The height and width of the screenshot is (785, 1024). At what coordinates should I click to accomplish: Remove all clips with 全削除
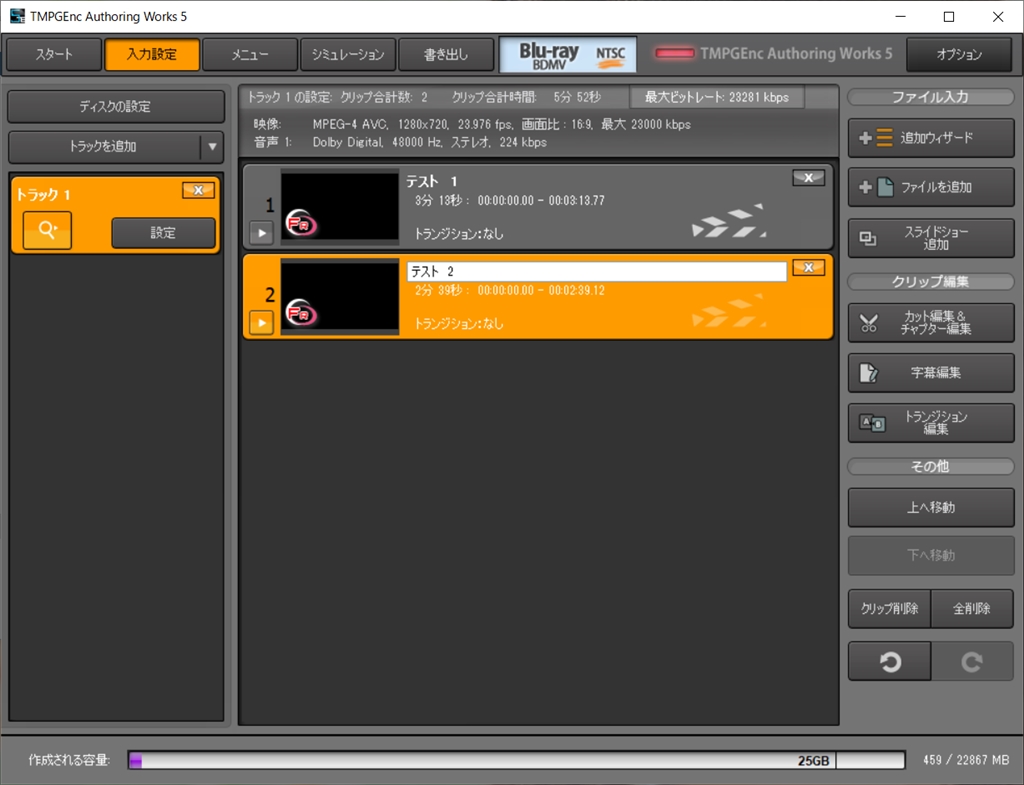click(x=972, y=609)
